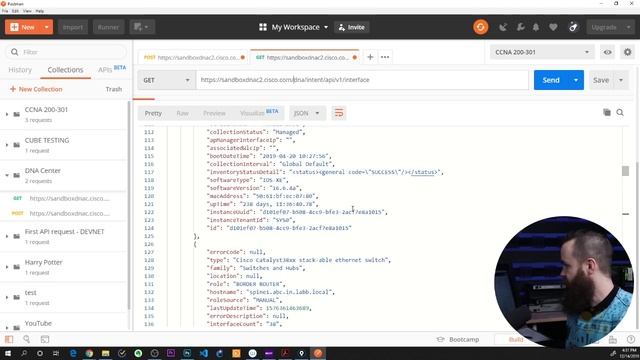Open Bootcamp in the status bar

pos(458,340)
